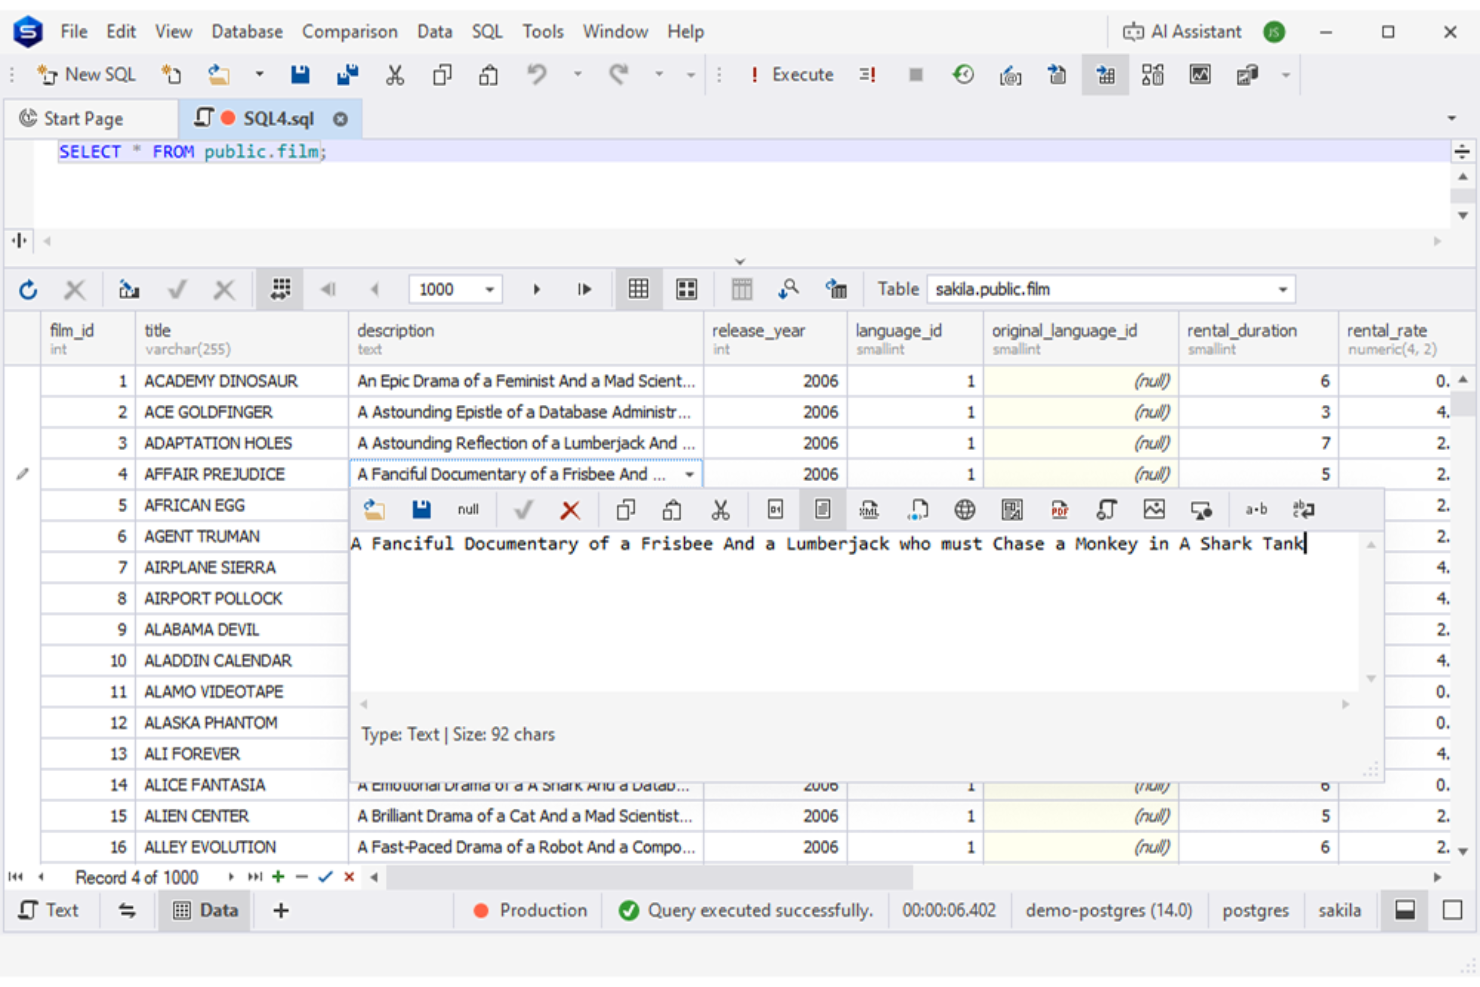Open the fetch size 1000 dropdown
The height and width of the screenshot is (987, 1480).
click(x=491, y=289)
